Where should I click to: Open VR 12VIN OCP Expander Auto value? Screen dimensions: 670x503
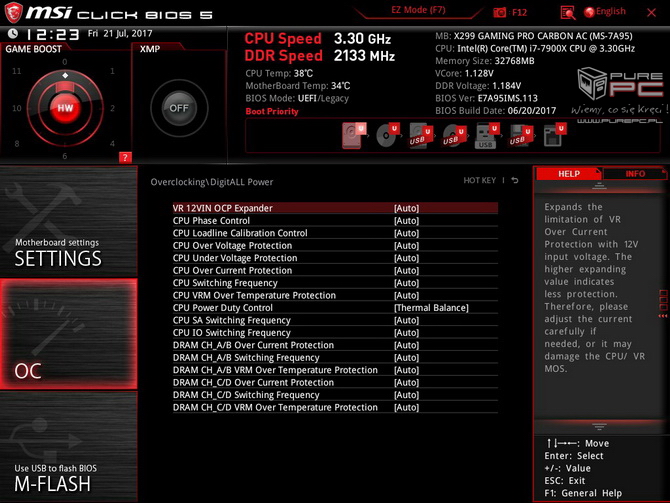click(406, 208)
